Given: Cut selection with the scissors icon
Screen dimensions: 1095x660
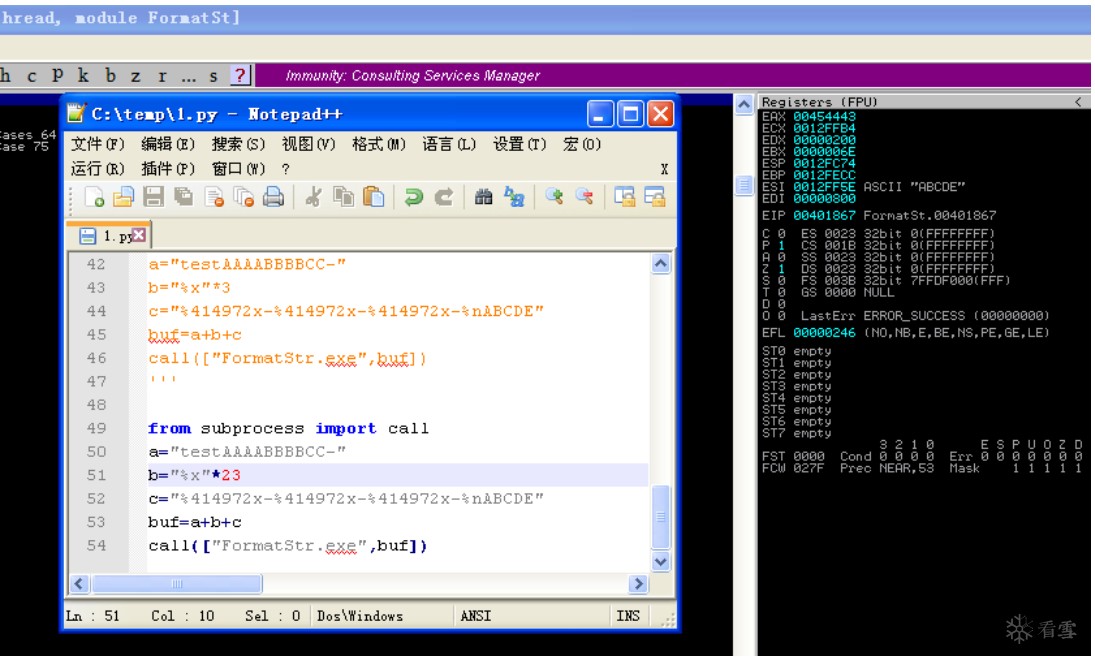Looking at the screenshot, I should (x=314, y=198).
